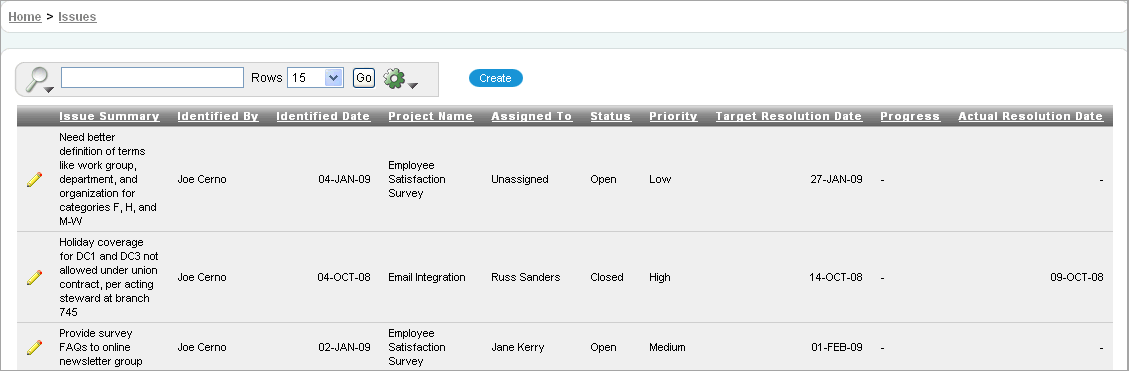Edit the survey FAQs issue via its pencil icon
This screenshot has width=1129, height=371.
click(34, 347)
